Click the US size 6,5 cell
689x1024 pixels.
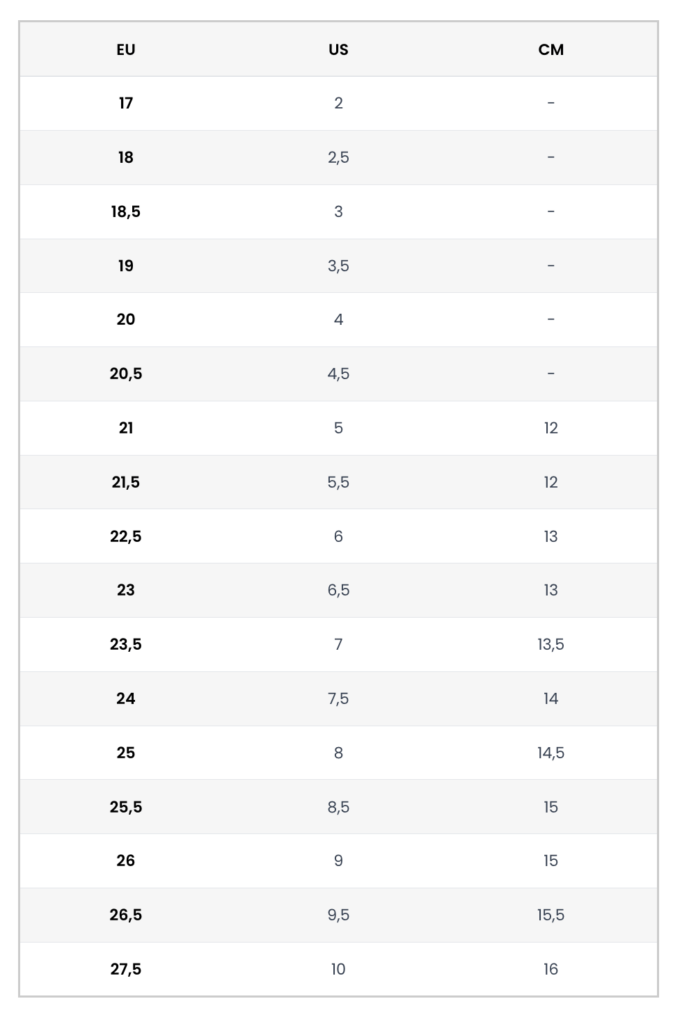coord(338,590)
